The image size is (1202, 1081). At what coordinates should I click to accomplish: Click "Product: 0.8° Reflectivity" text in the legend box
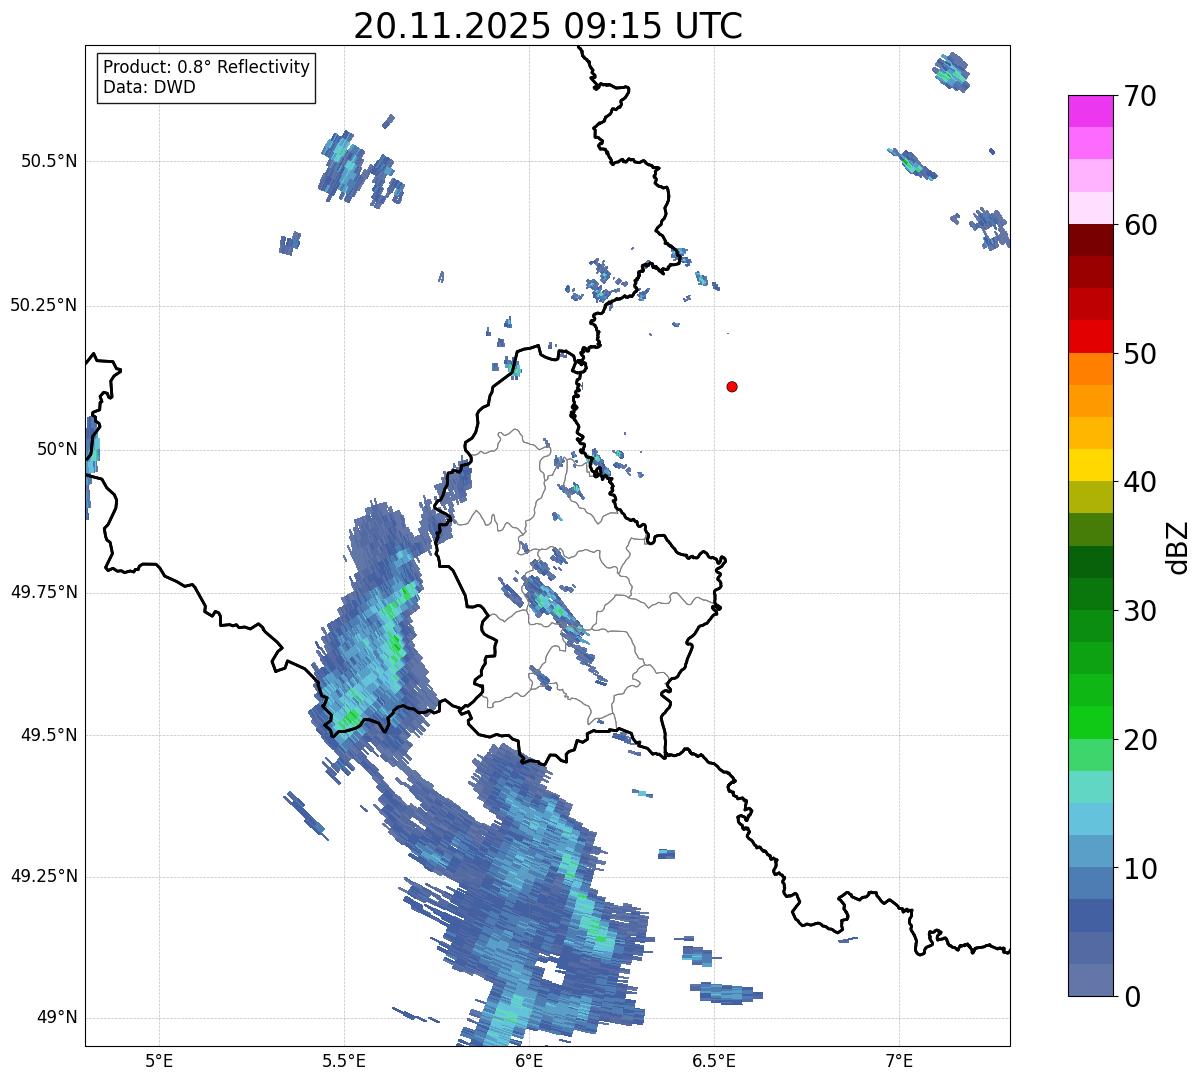coord(207,67)
